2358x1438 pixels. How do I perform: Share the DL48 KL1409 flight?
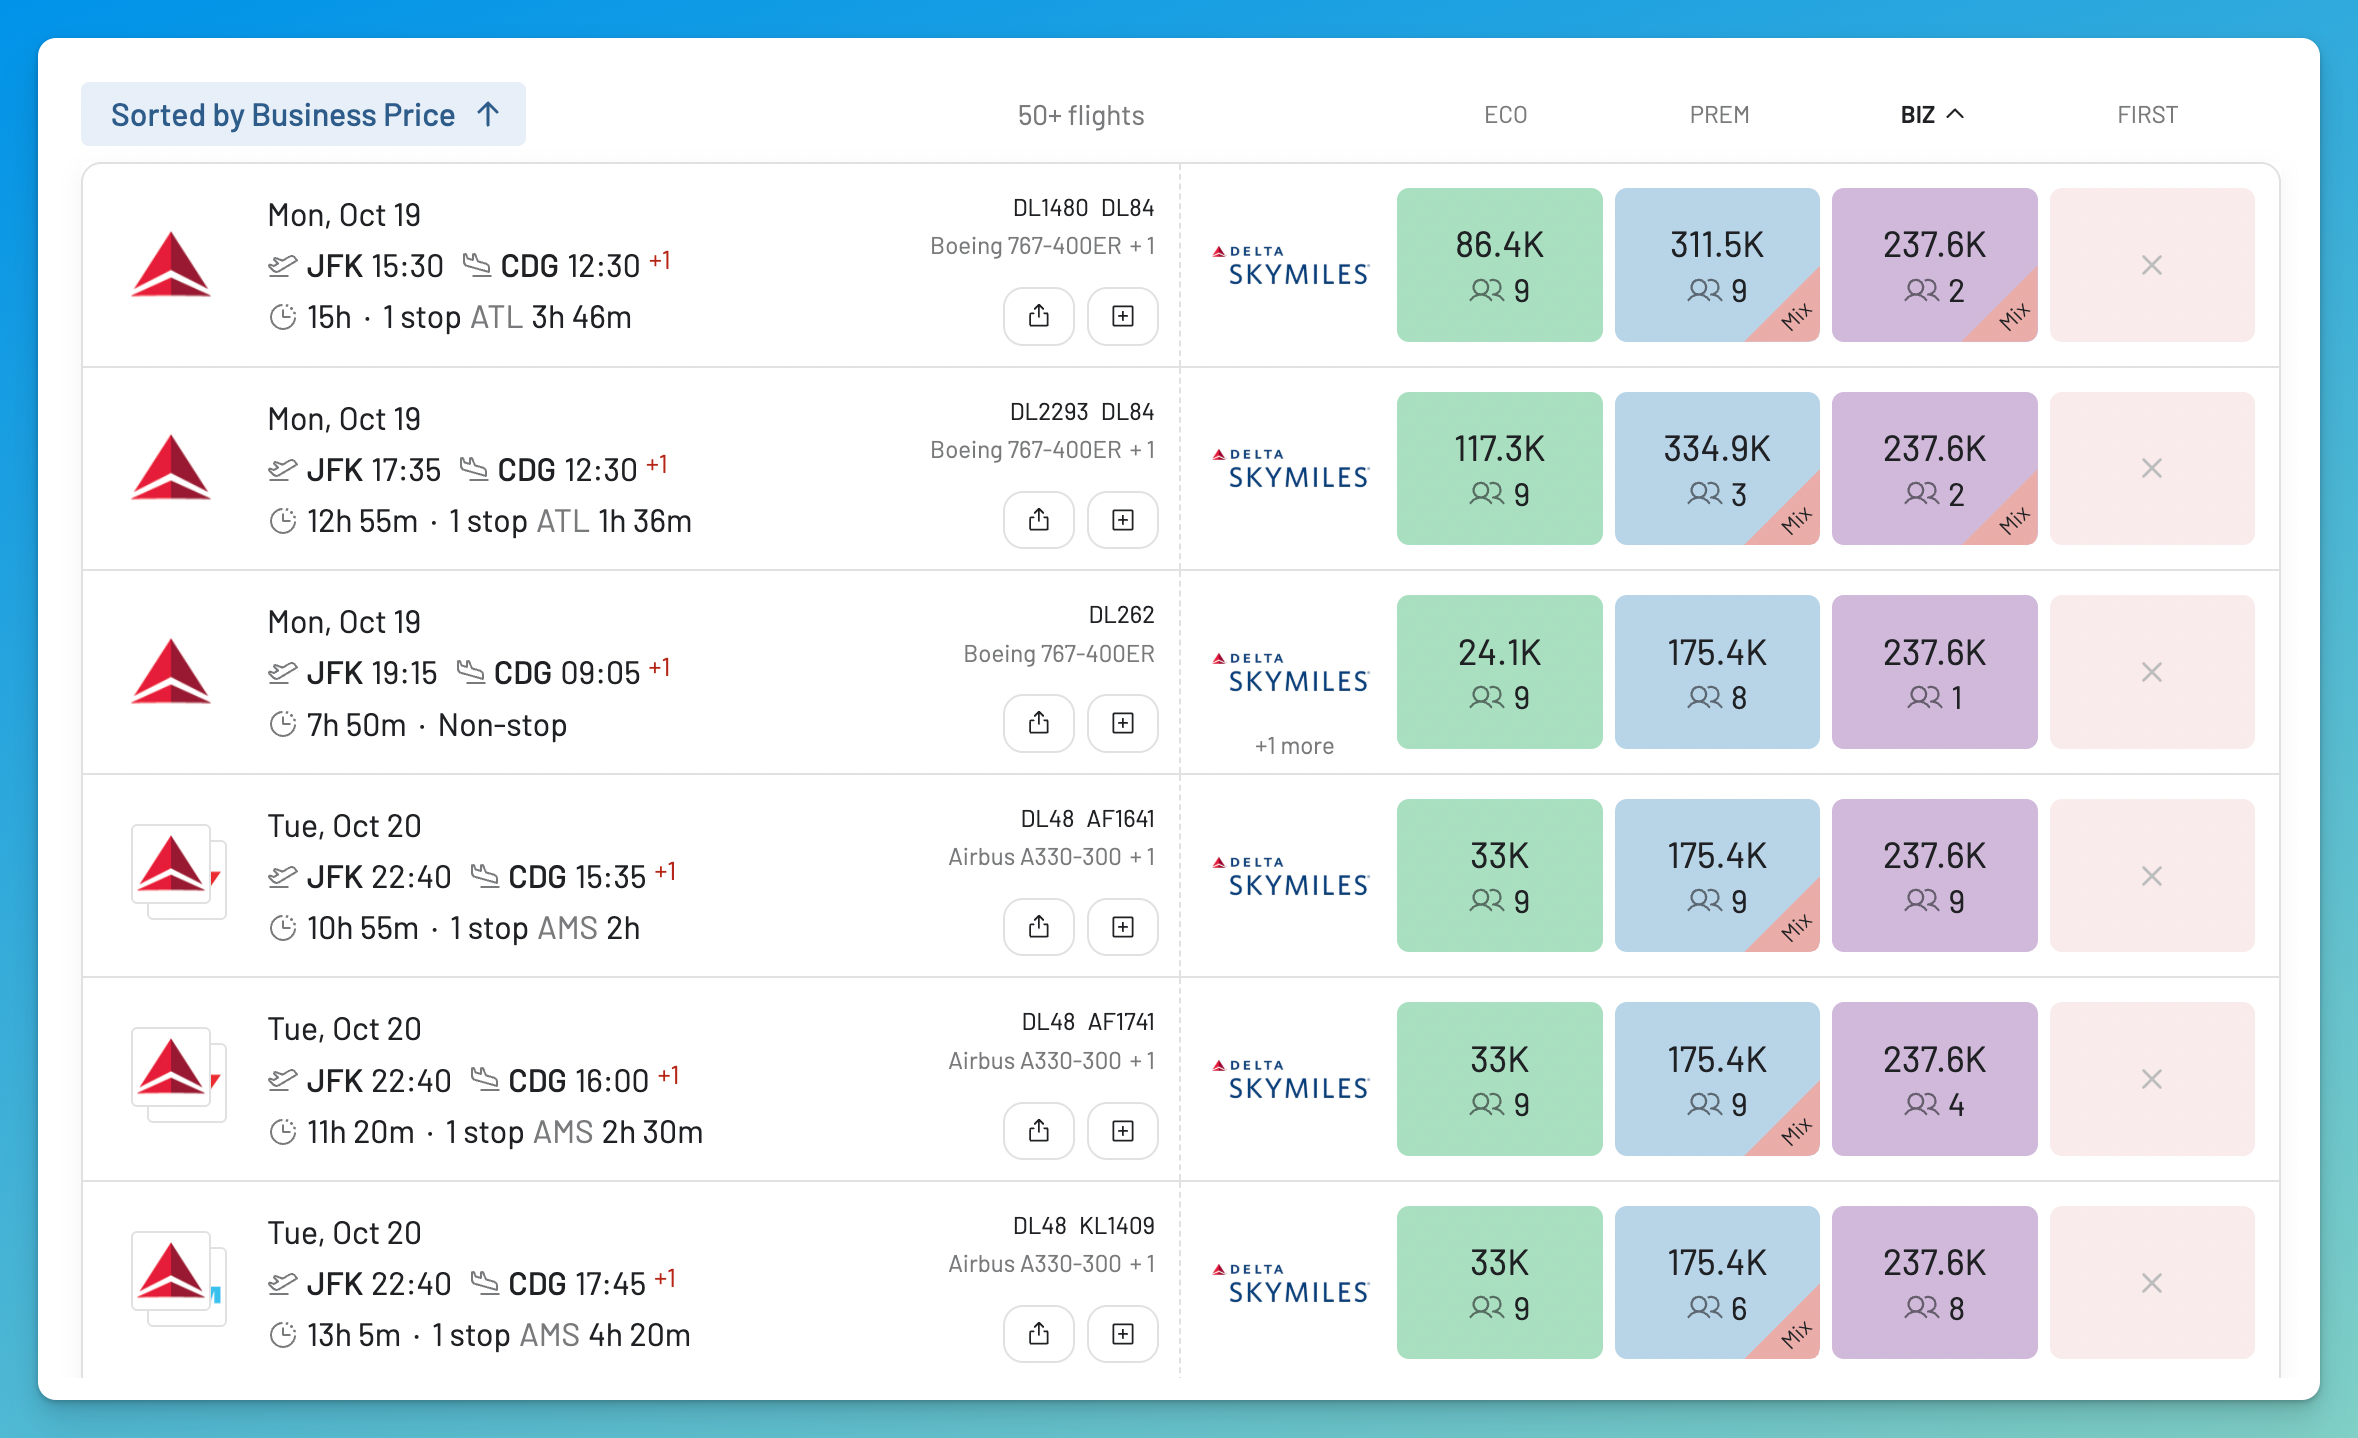[x=1039, y=1334]
